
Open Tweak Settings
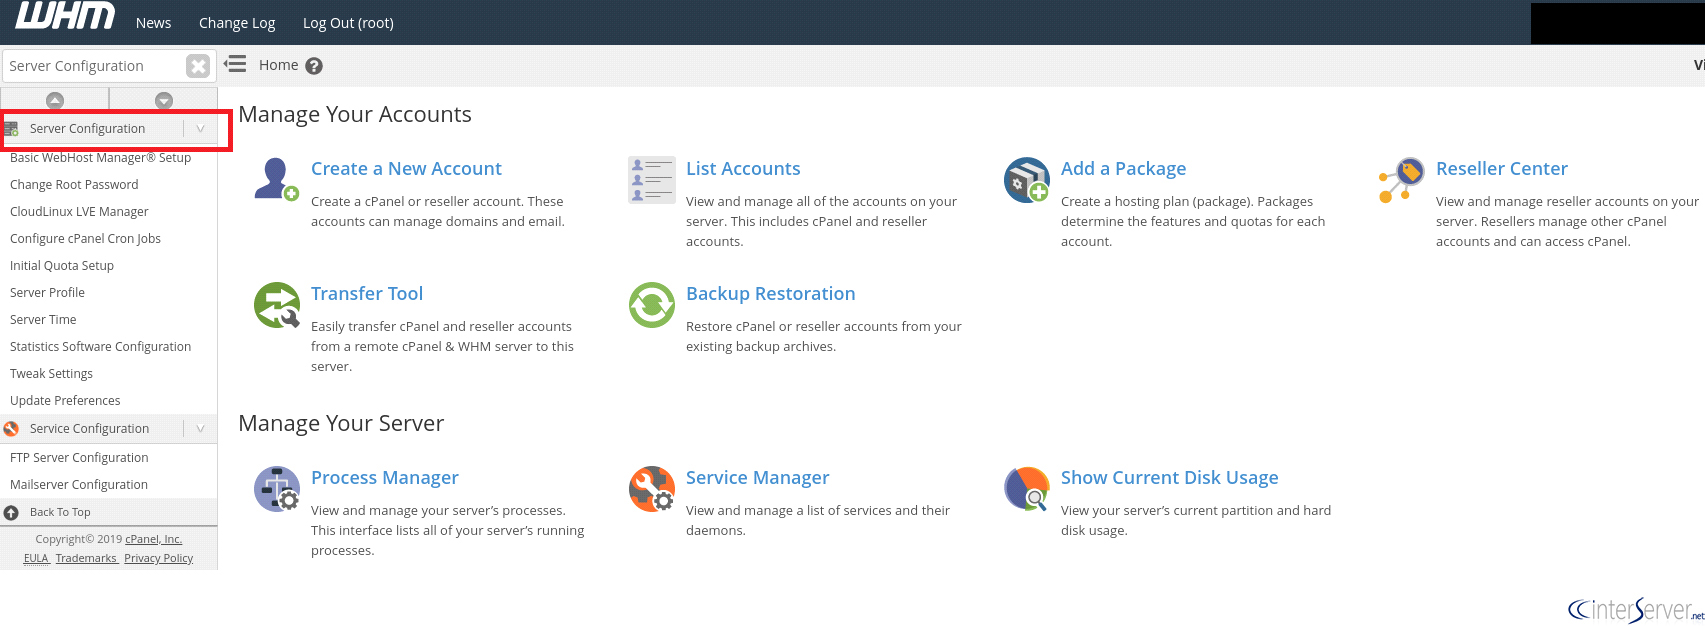pyautogui.click(x=51, y=374)
